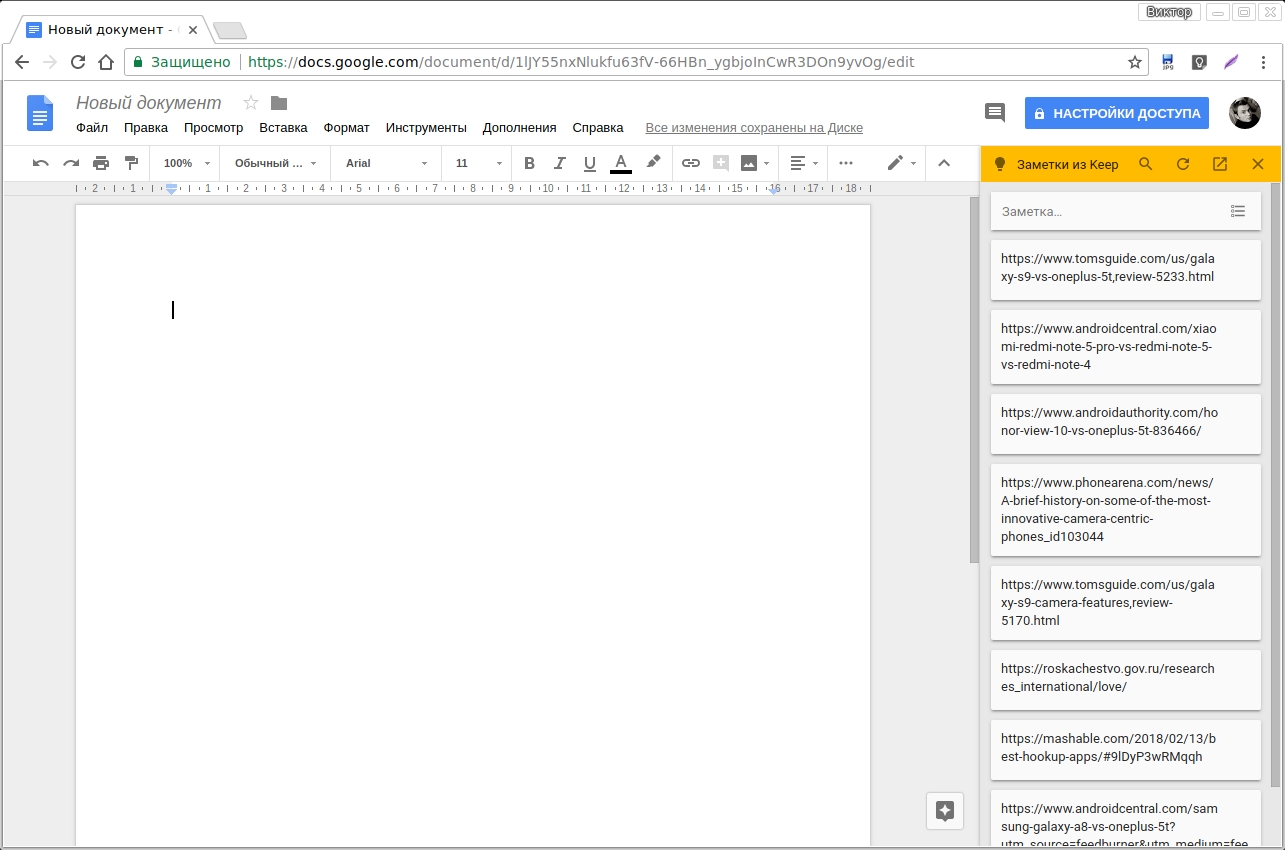This screenshot has height=850, width=1285.
Task: Open the 100% zoom dropdown
Action: tap(187, 163)
